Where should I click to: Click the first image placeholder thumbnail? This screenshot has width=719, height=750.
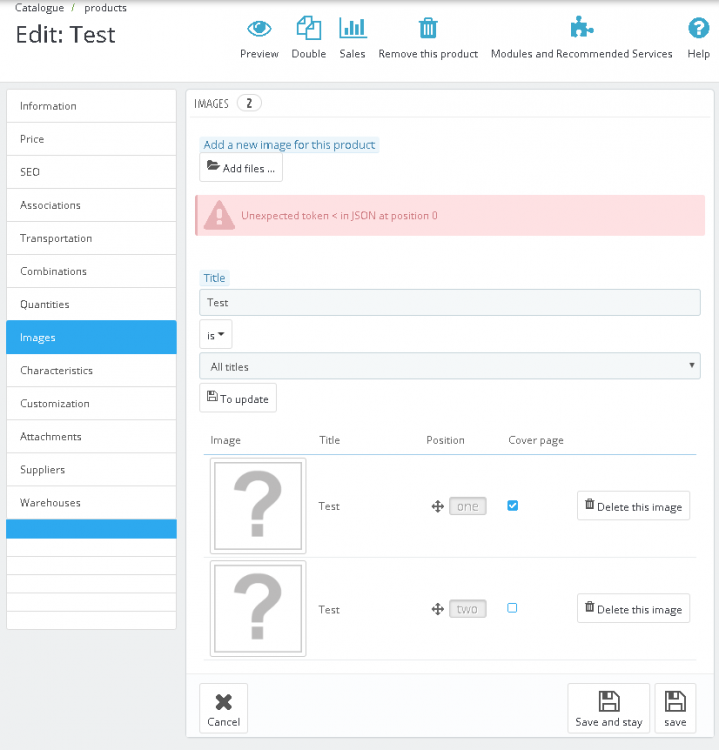tap(258, 506)
